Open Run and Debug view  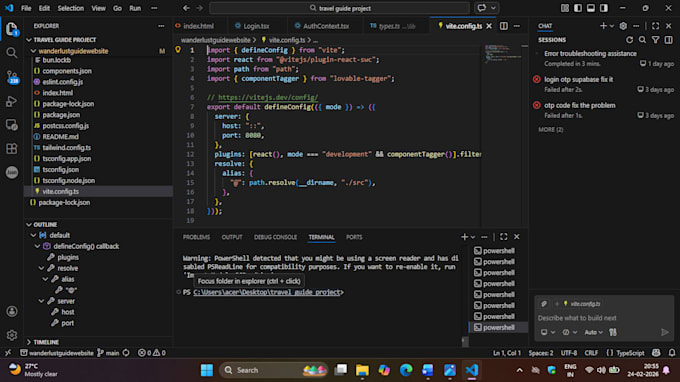12,101
